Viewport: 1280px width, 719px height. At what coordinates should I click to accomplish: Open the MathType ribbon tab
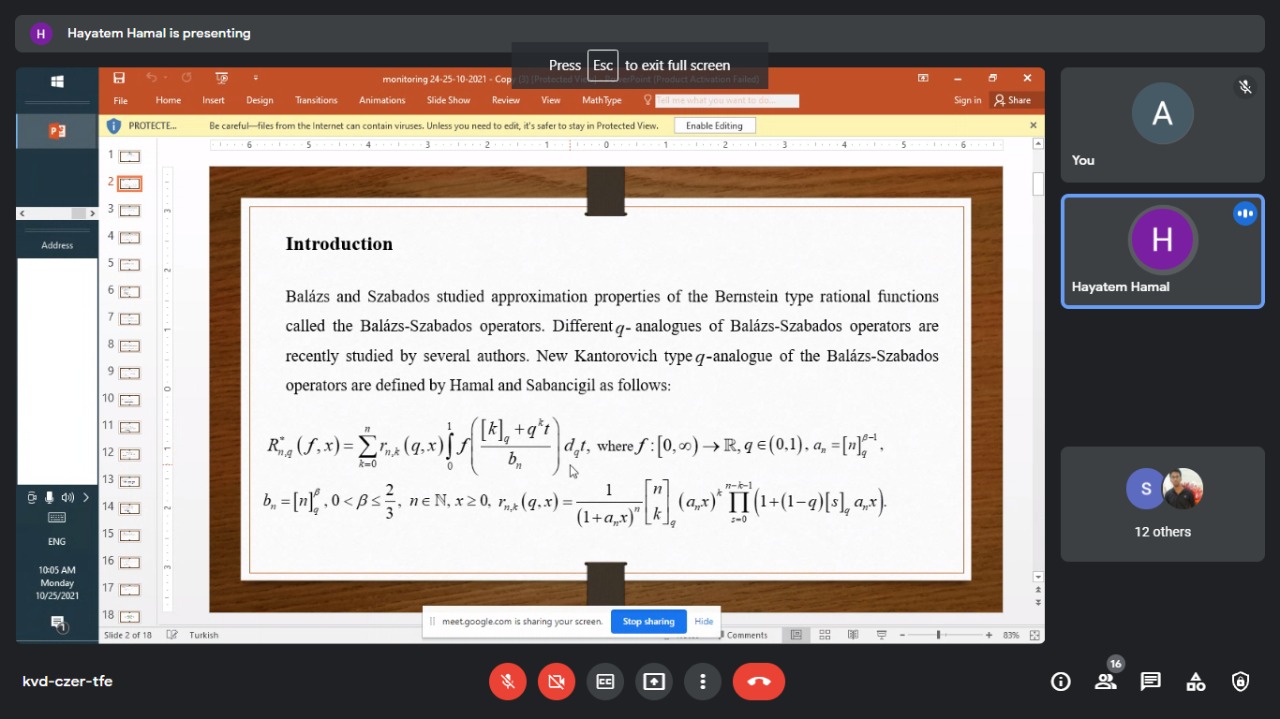pyautogui.click(x=602, y=100)
